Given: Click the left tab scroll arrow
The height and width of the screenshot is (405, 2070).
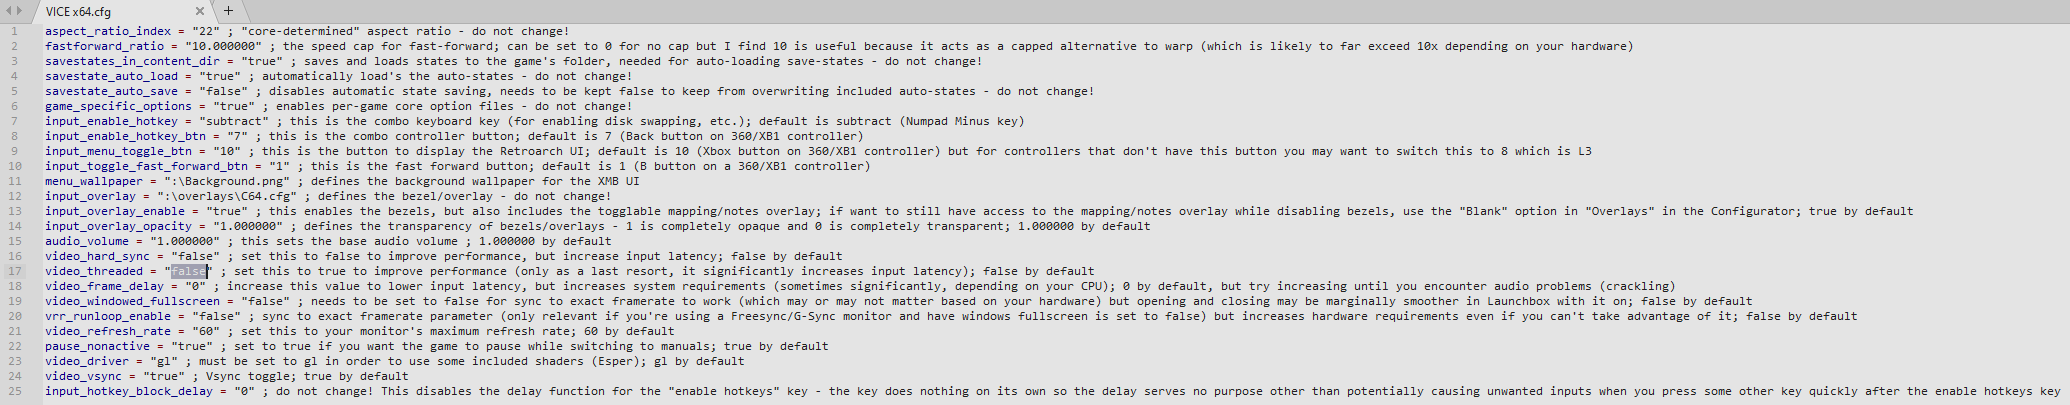Looking at the screenshot, I should click(x=10, y=11).
